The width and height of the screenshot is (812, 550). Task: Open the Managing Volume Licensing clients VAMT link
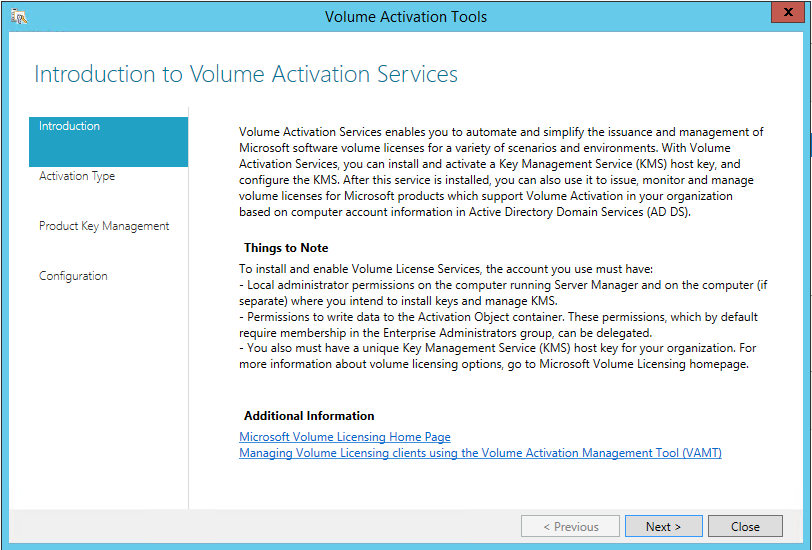tap(480, 453)
